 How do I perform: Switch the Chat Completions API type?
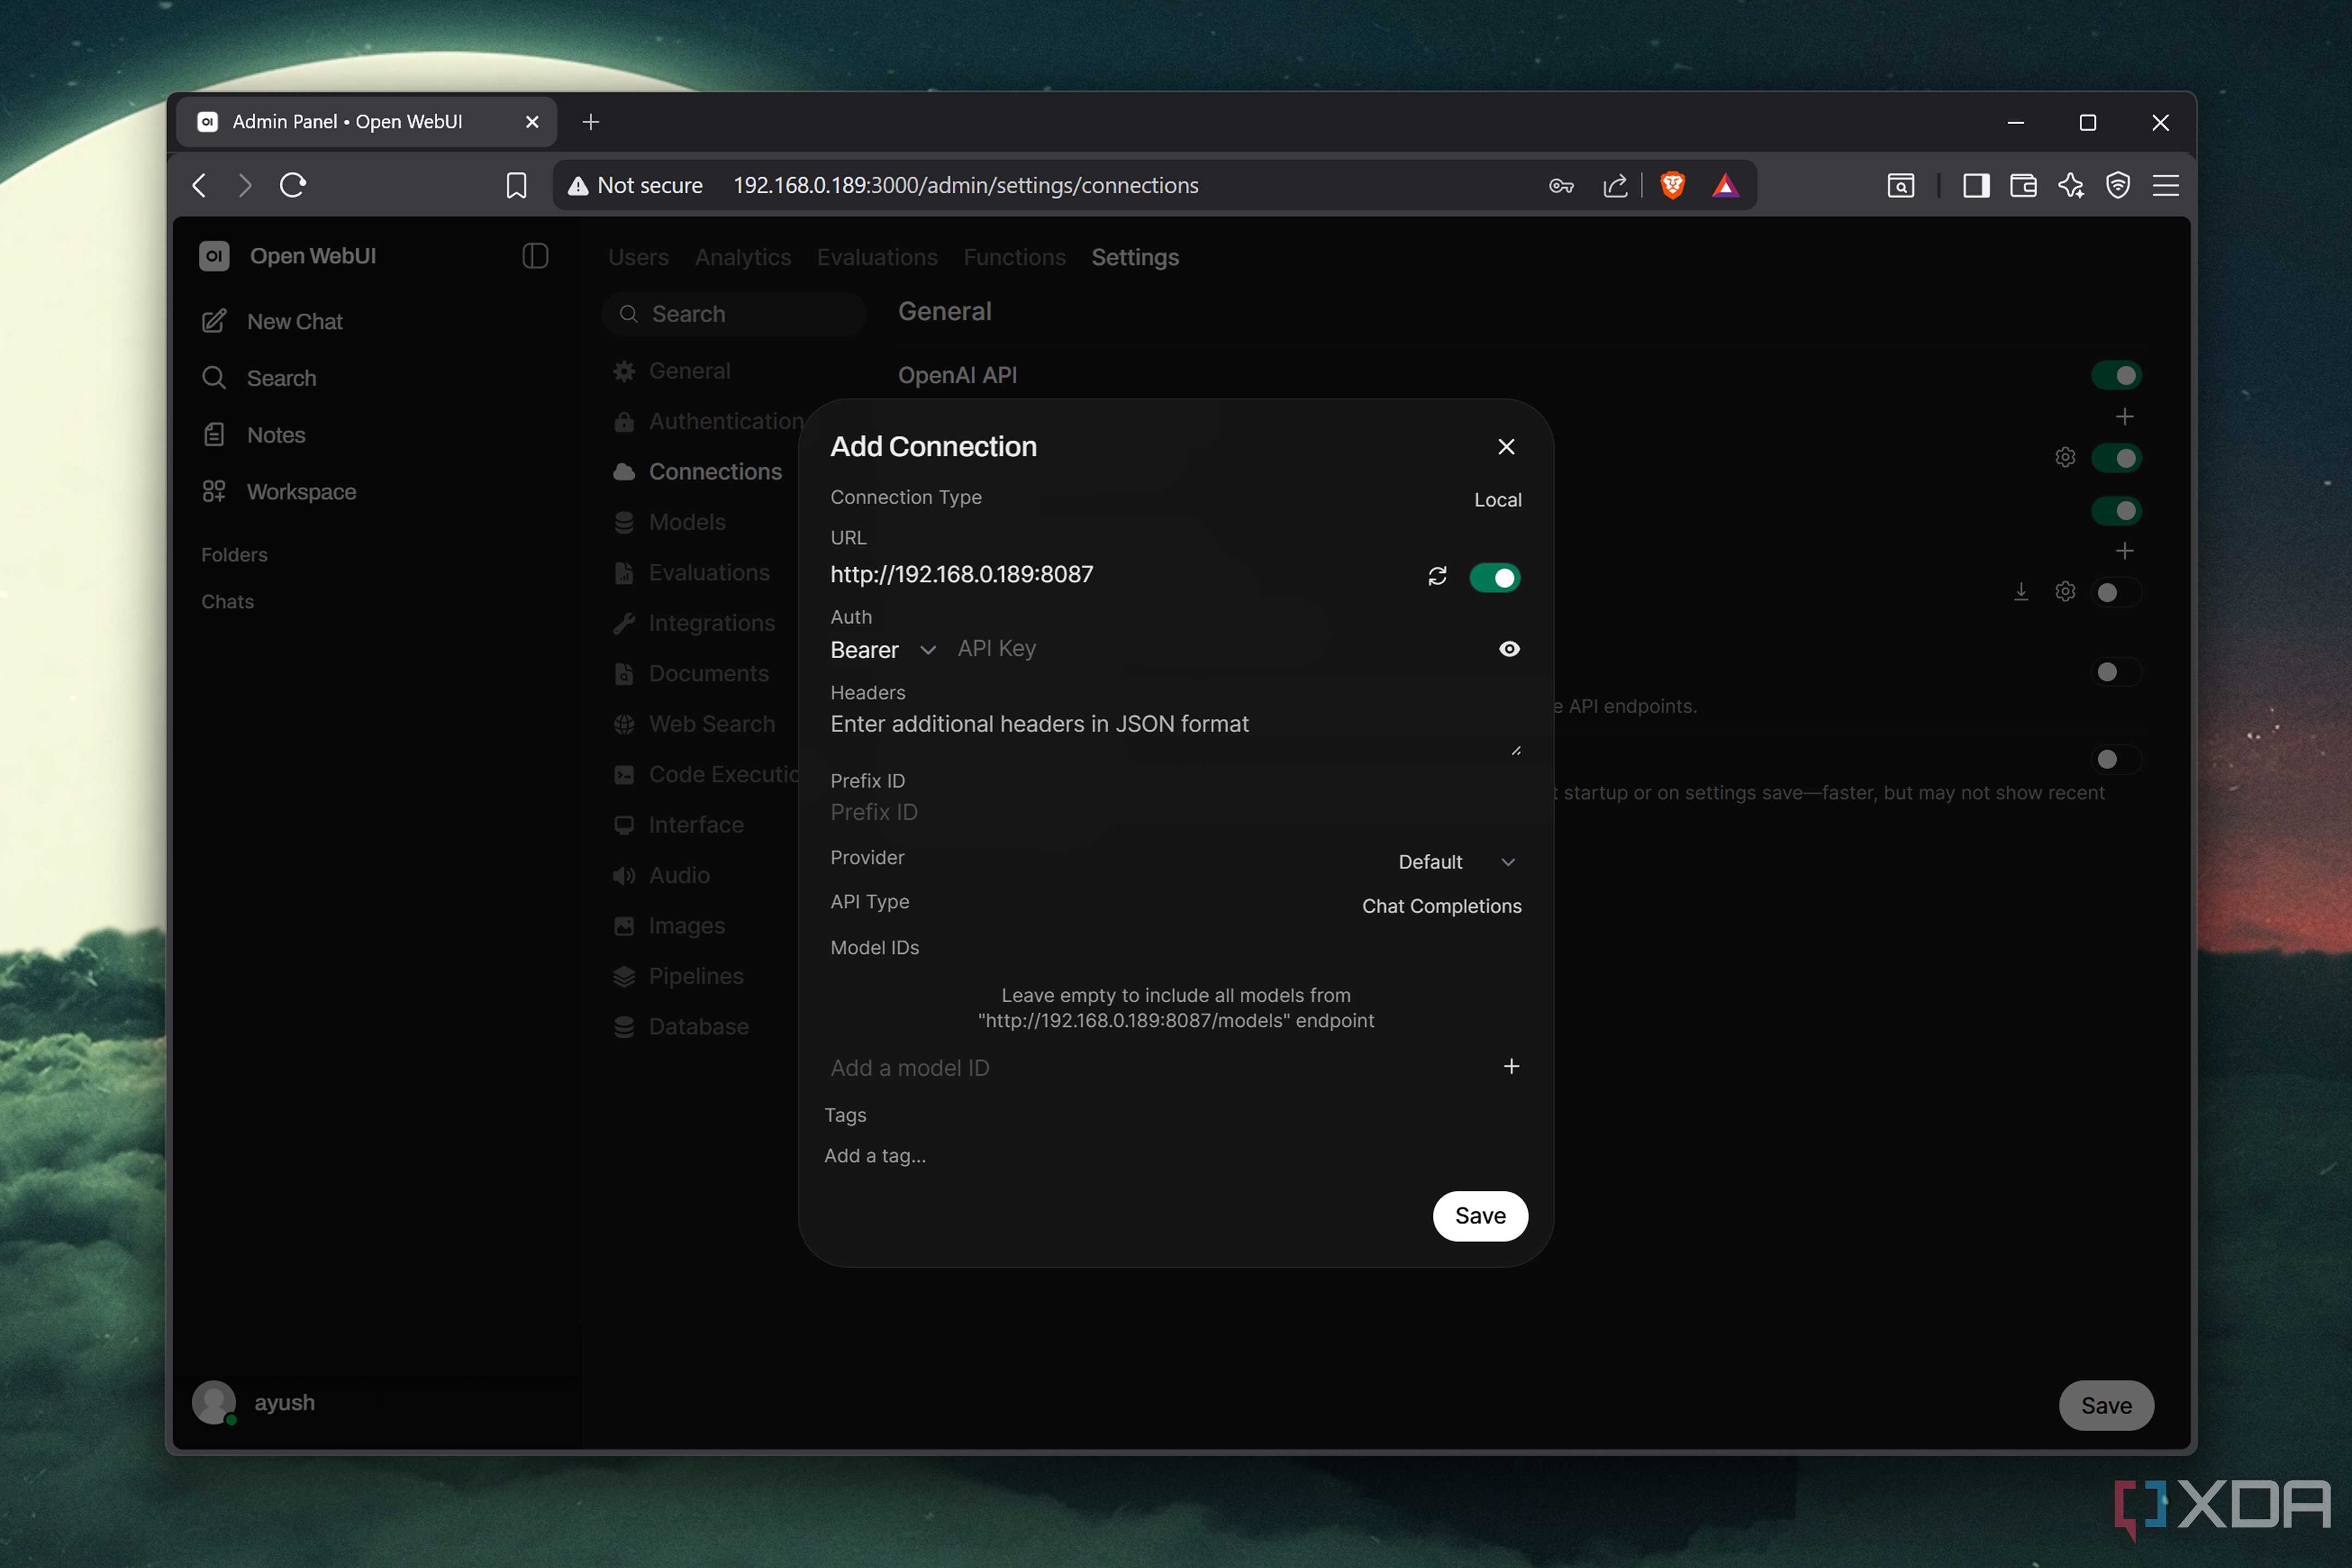(x=1441, y=906)
